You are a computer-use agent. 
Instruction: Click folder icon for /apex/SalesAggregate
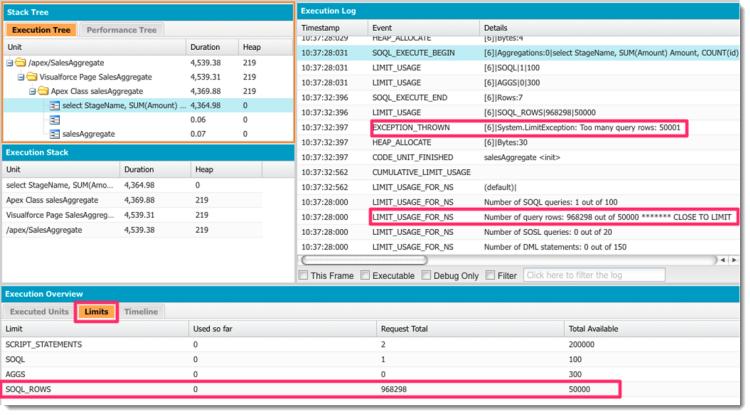pyautogui.click(x=19, y=62)
